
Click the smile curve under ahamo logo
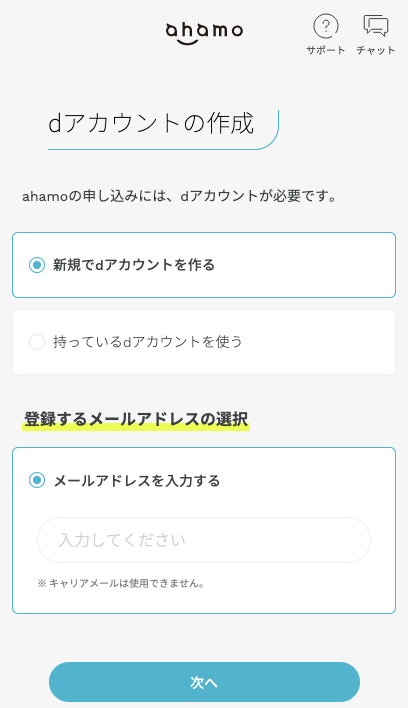click(x=187, y=42)
